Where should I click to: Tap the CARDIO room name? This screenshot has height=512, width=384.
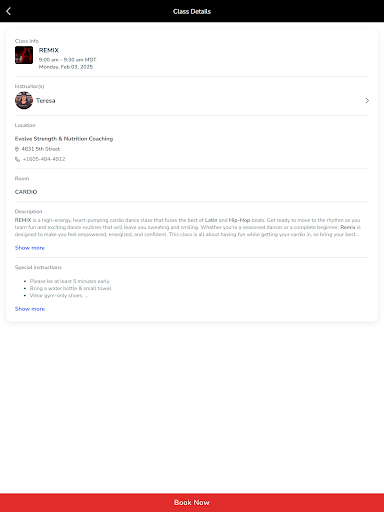[x=26, y=192]
